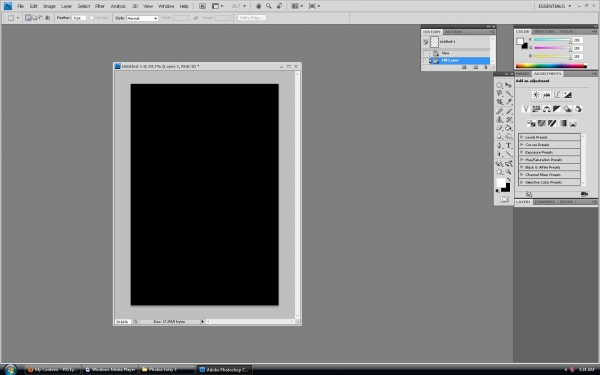
Task: Open the Layer menu
Action: pos(66,6)
